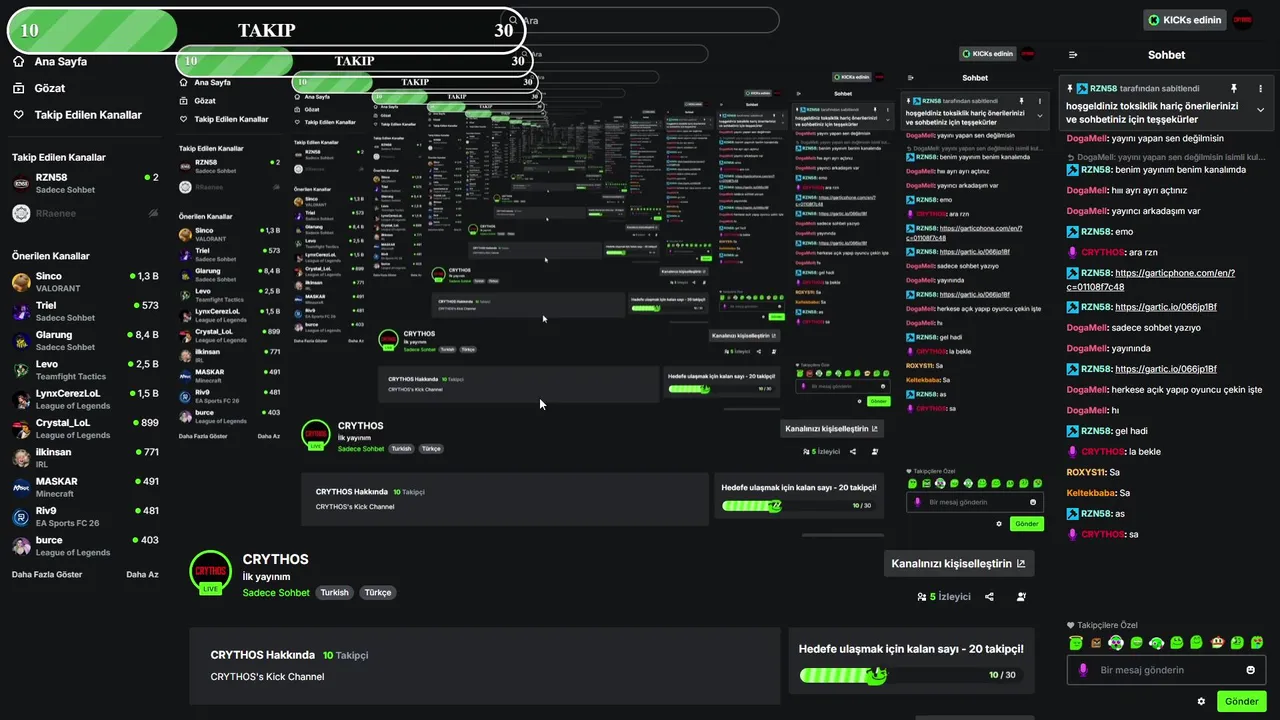The image size is (1280, 720).
Task: Click the outermost TAKIP 10–30 goal overlay bar
Action: click(x=266, y=30)
